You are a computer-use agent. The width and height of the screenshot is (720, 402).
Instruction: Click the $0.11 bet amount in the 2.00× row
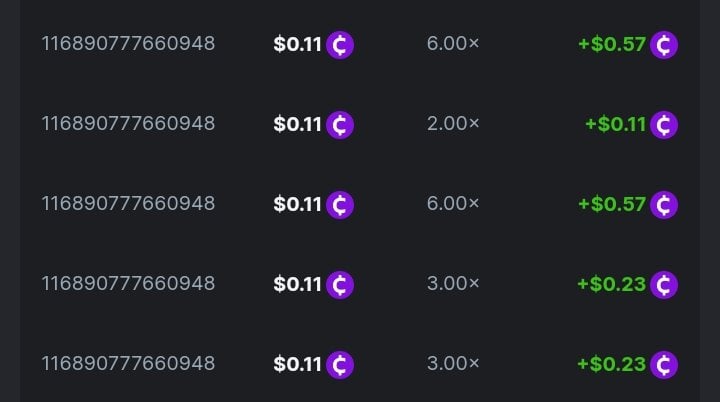(x=297, y=125)
